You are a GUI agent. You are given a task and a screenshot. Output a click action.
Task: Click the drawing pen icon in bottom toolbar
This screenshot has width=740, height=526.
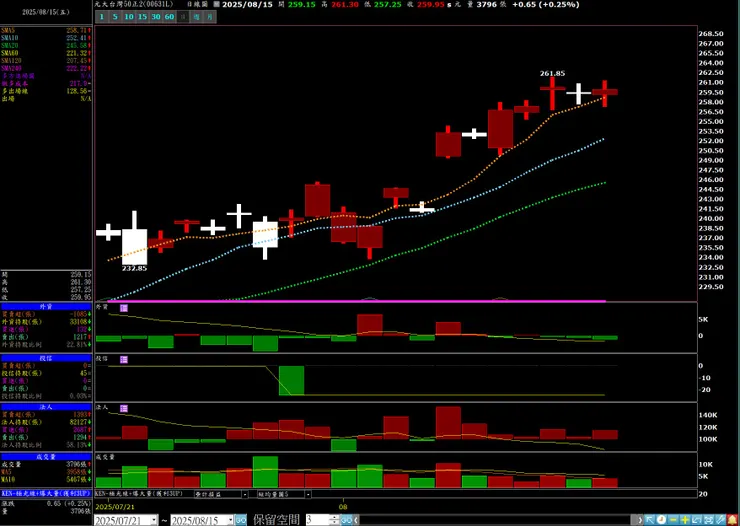[x=721, y=520]
